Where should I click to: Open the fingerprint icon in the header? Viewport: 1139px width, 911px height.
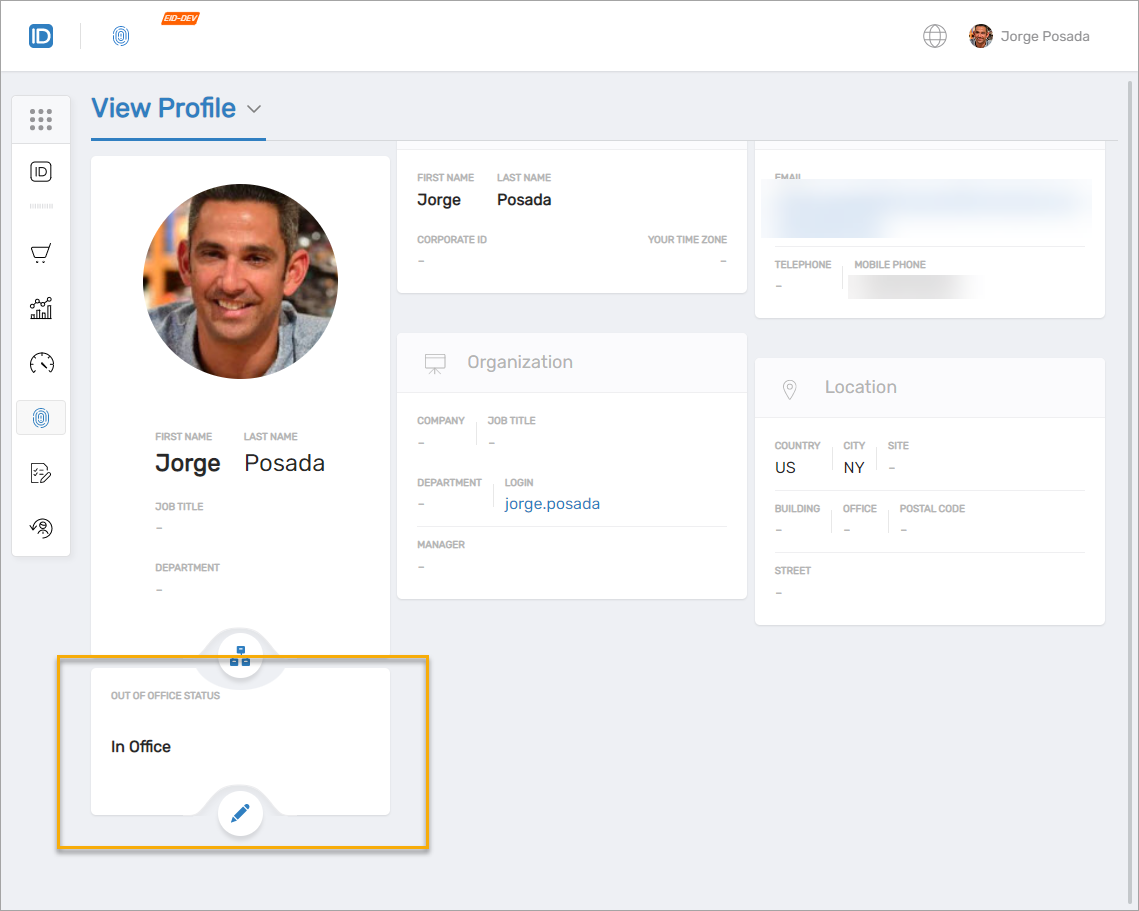tap(121, 36)
